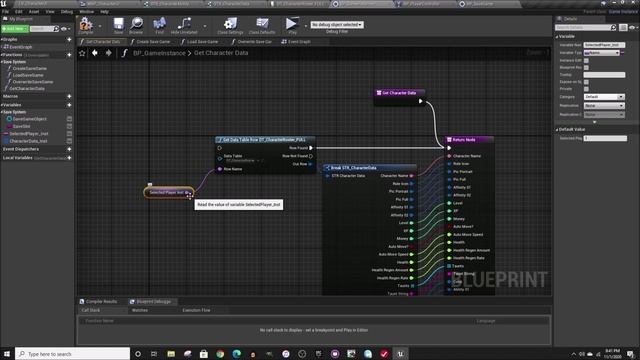Add new graph with plus icon

tap(69, 40)
